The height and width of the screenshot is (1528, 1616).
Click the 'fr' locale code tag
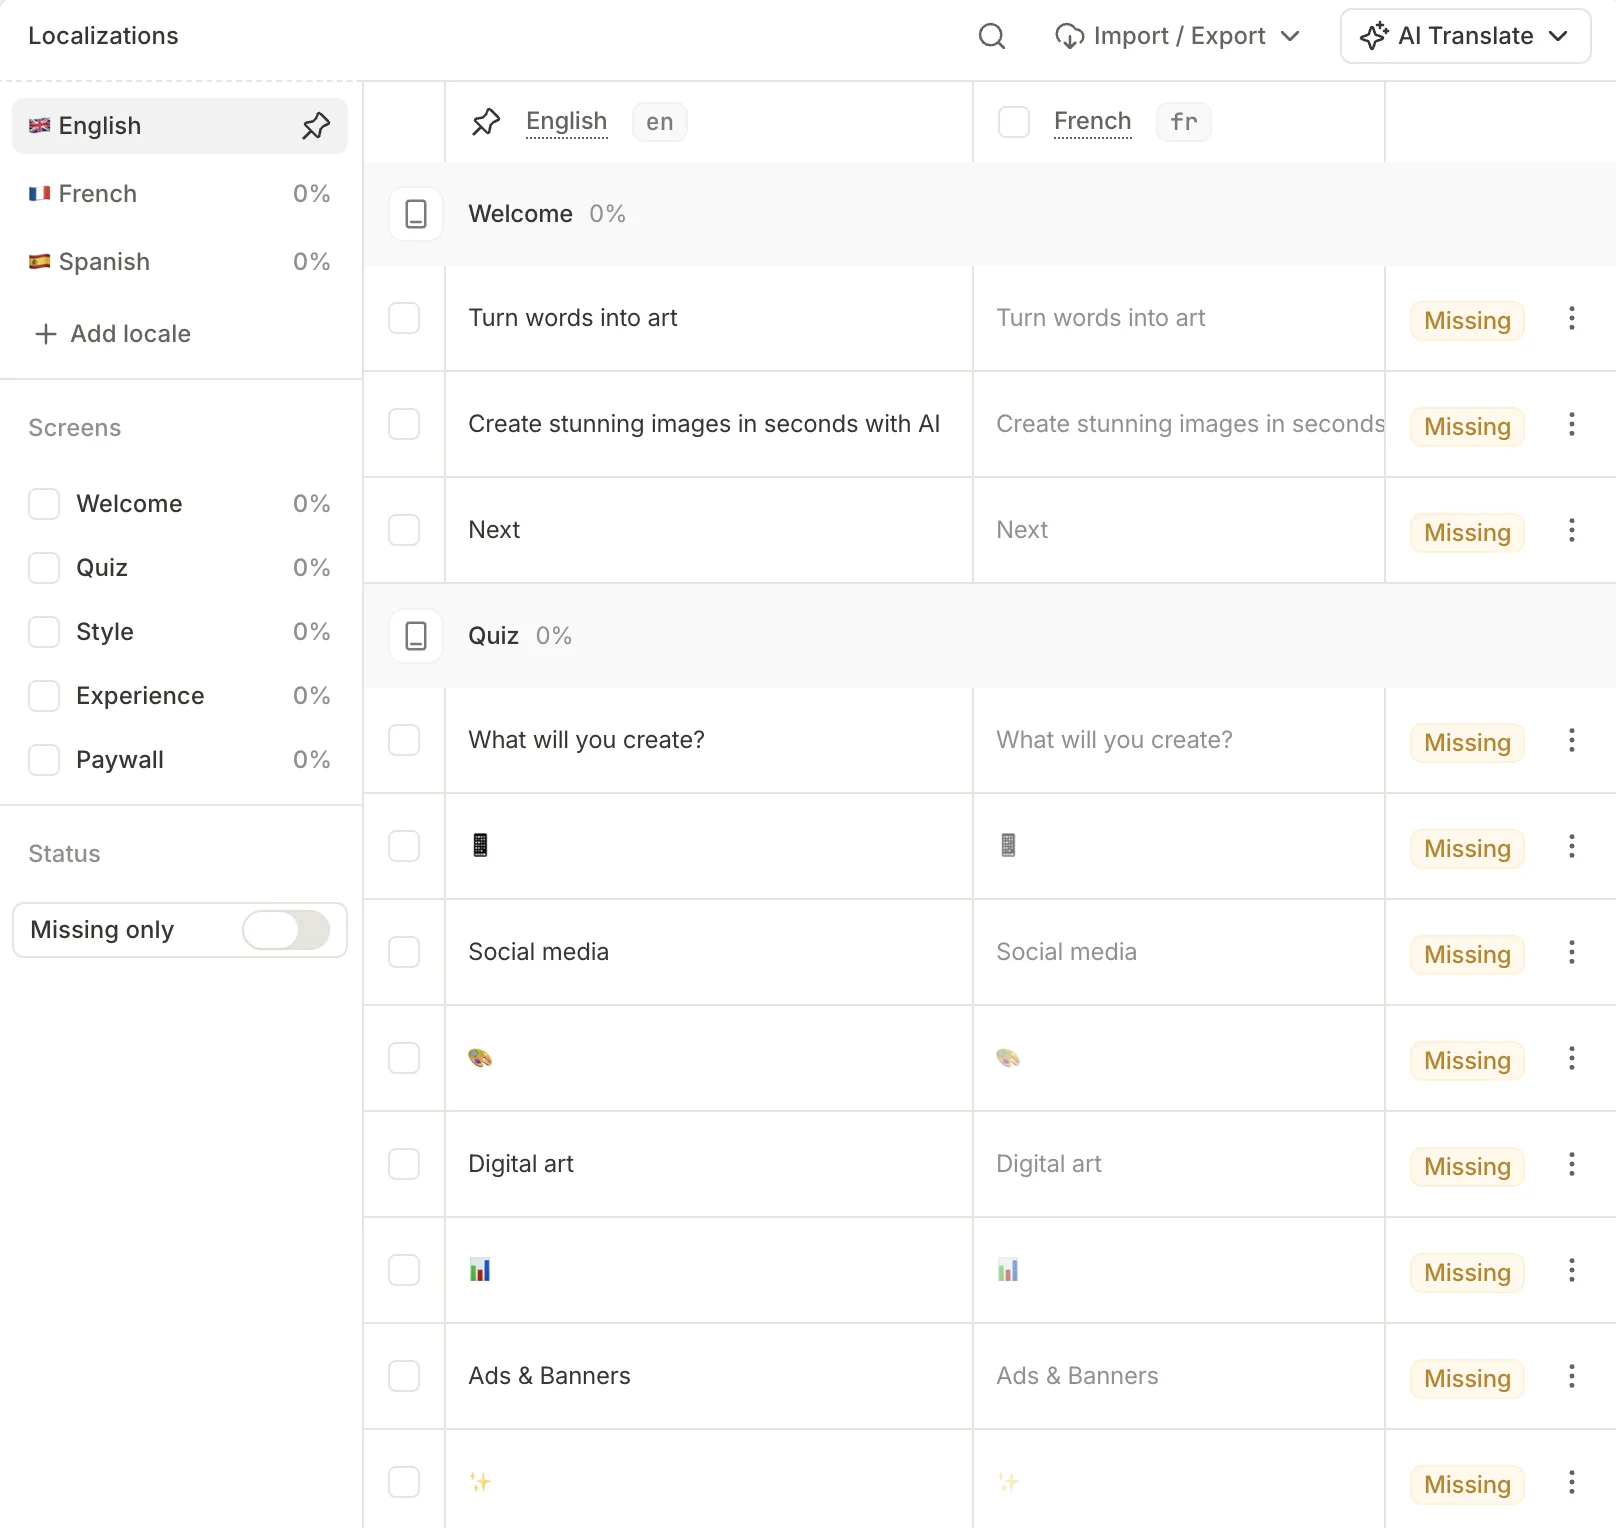(x=1184, y=122)
